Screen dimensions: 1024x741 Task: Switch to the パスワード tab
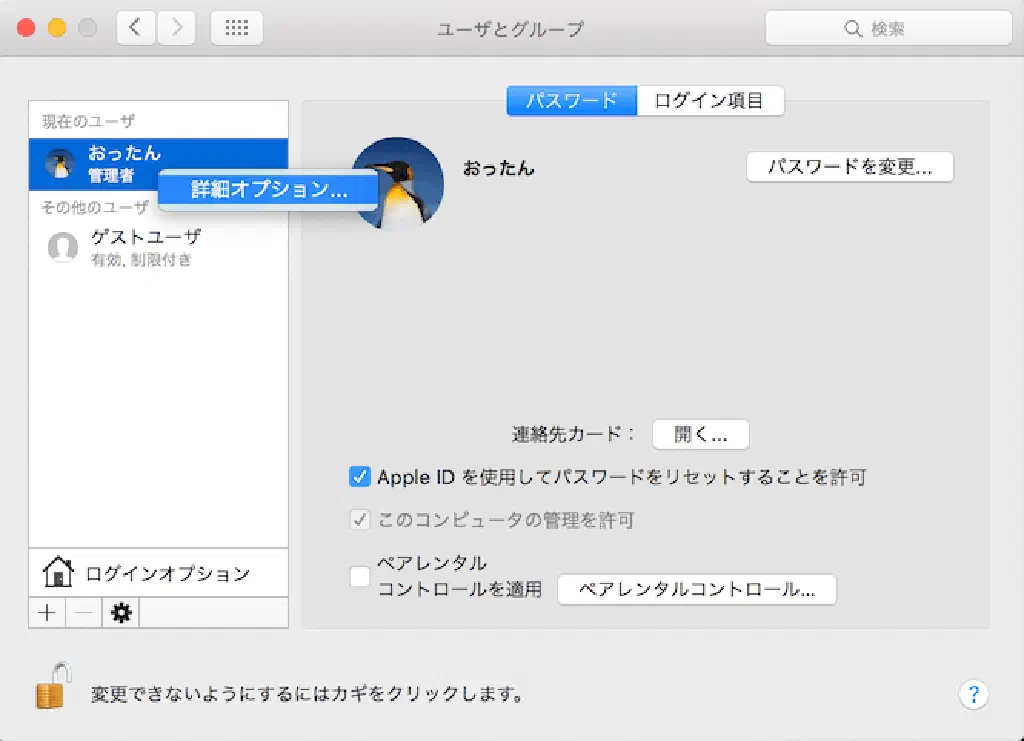point(571,101)
